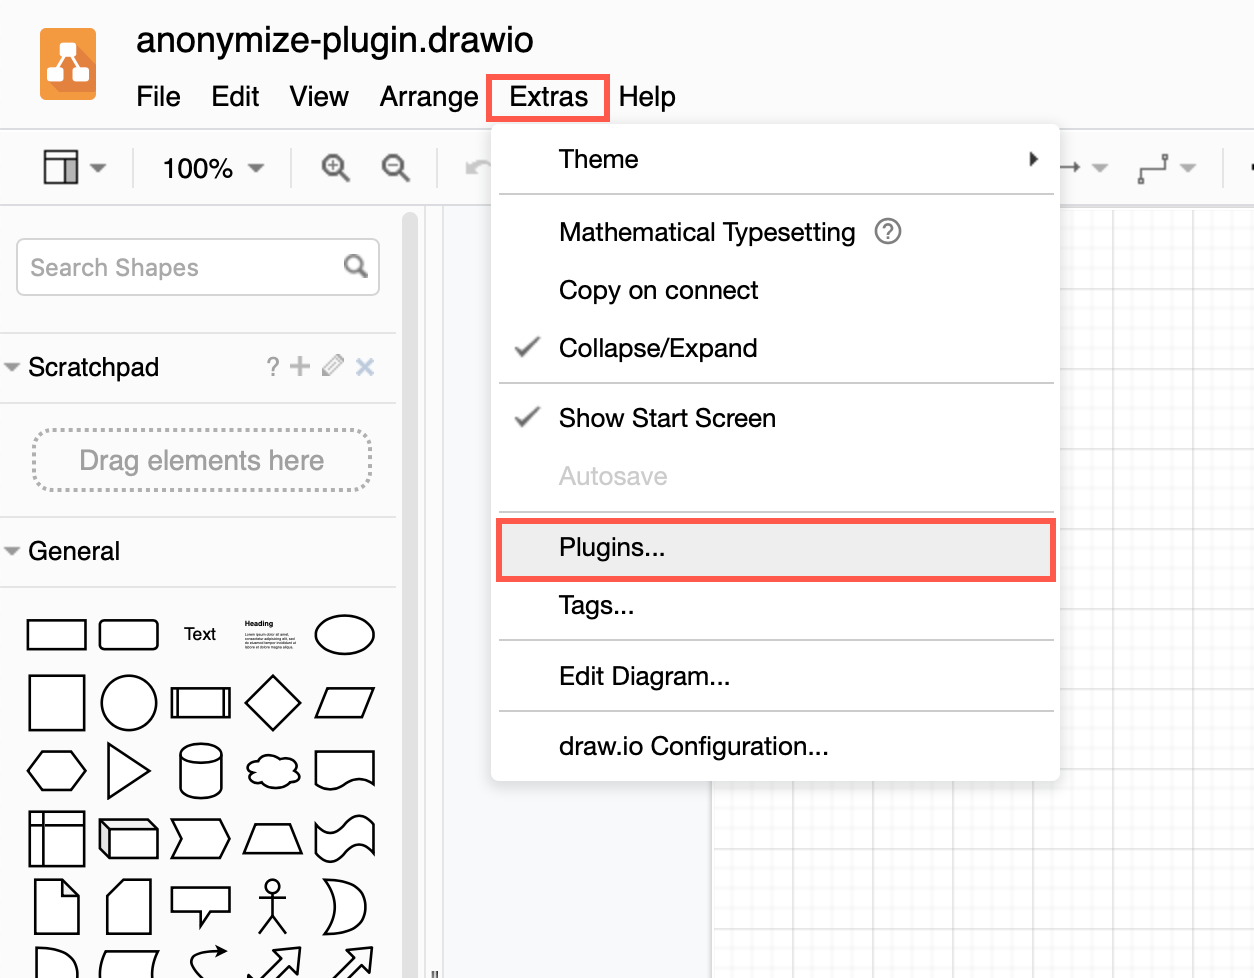Click the Scratchpad help question mark icon

(272, 366)
